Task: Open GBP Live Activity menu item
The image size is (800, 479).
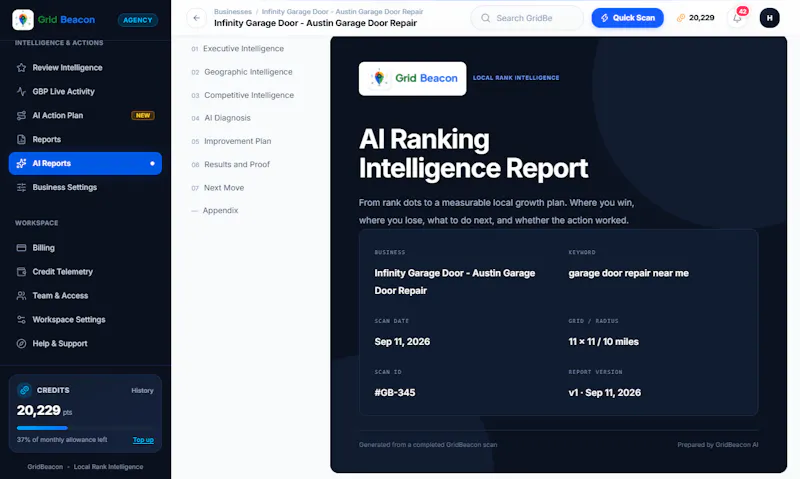Action: [85, 91]
